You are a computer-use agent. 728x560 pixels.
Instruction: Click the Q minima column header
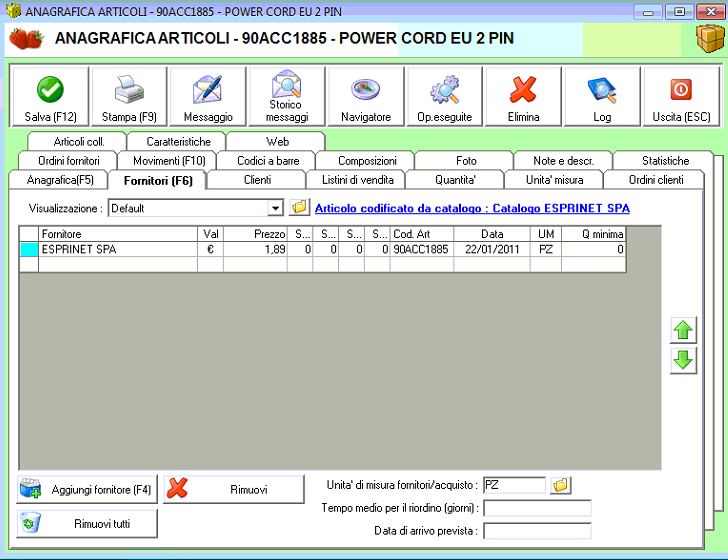(593, 234)
